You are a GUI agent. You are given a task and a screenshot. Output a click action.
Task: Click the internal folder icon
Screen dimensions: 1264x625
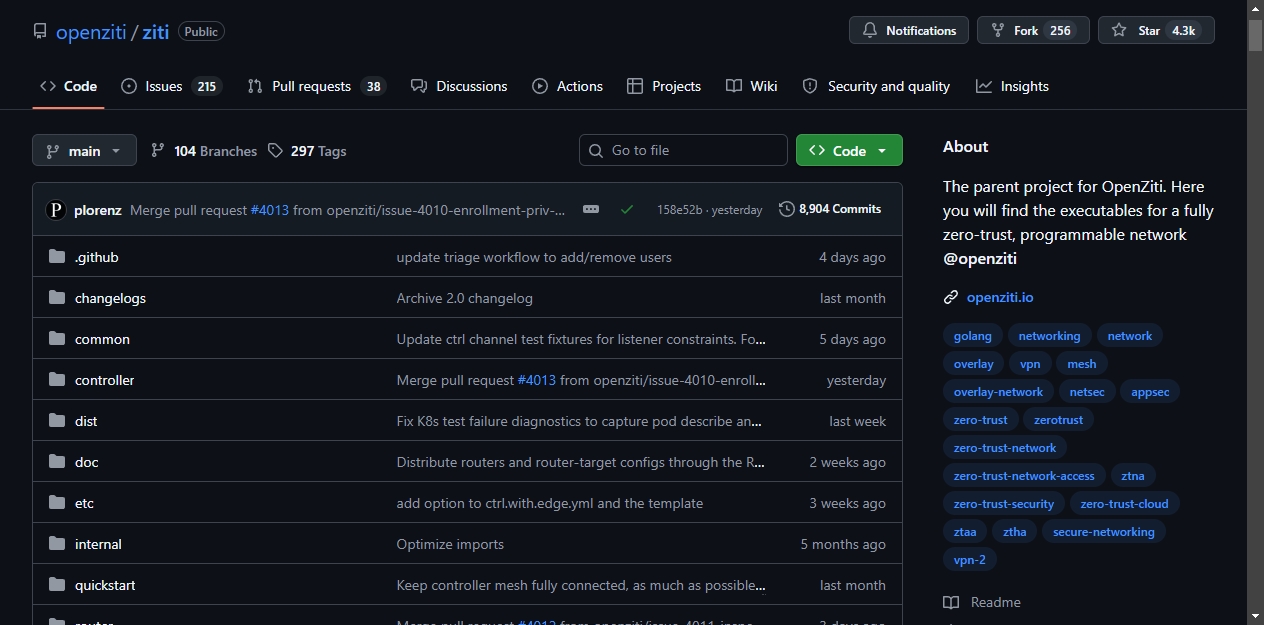click(x=57, y=544)
